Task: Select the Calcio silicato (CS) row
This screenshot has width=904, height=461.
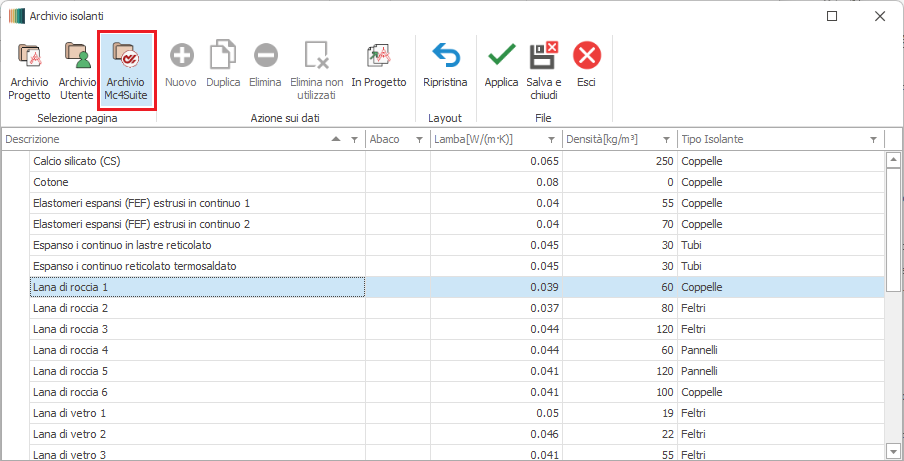Action: tap(197, 161)
